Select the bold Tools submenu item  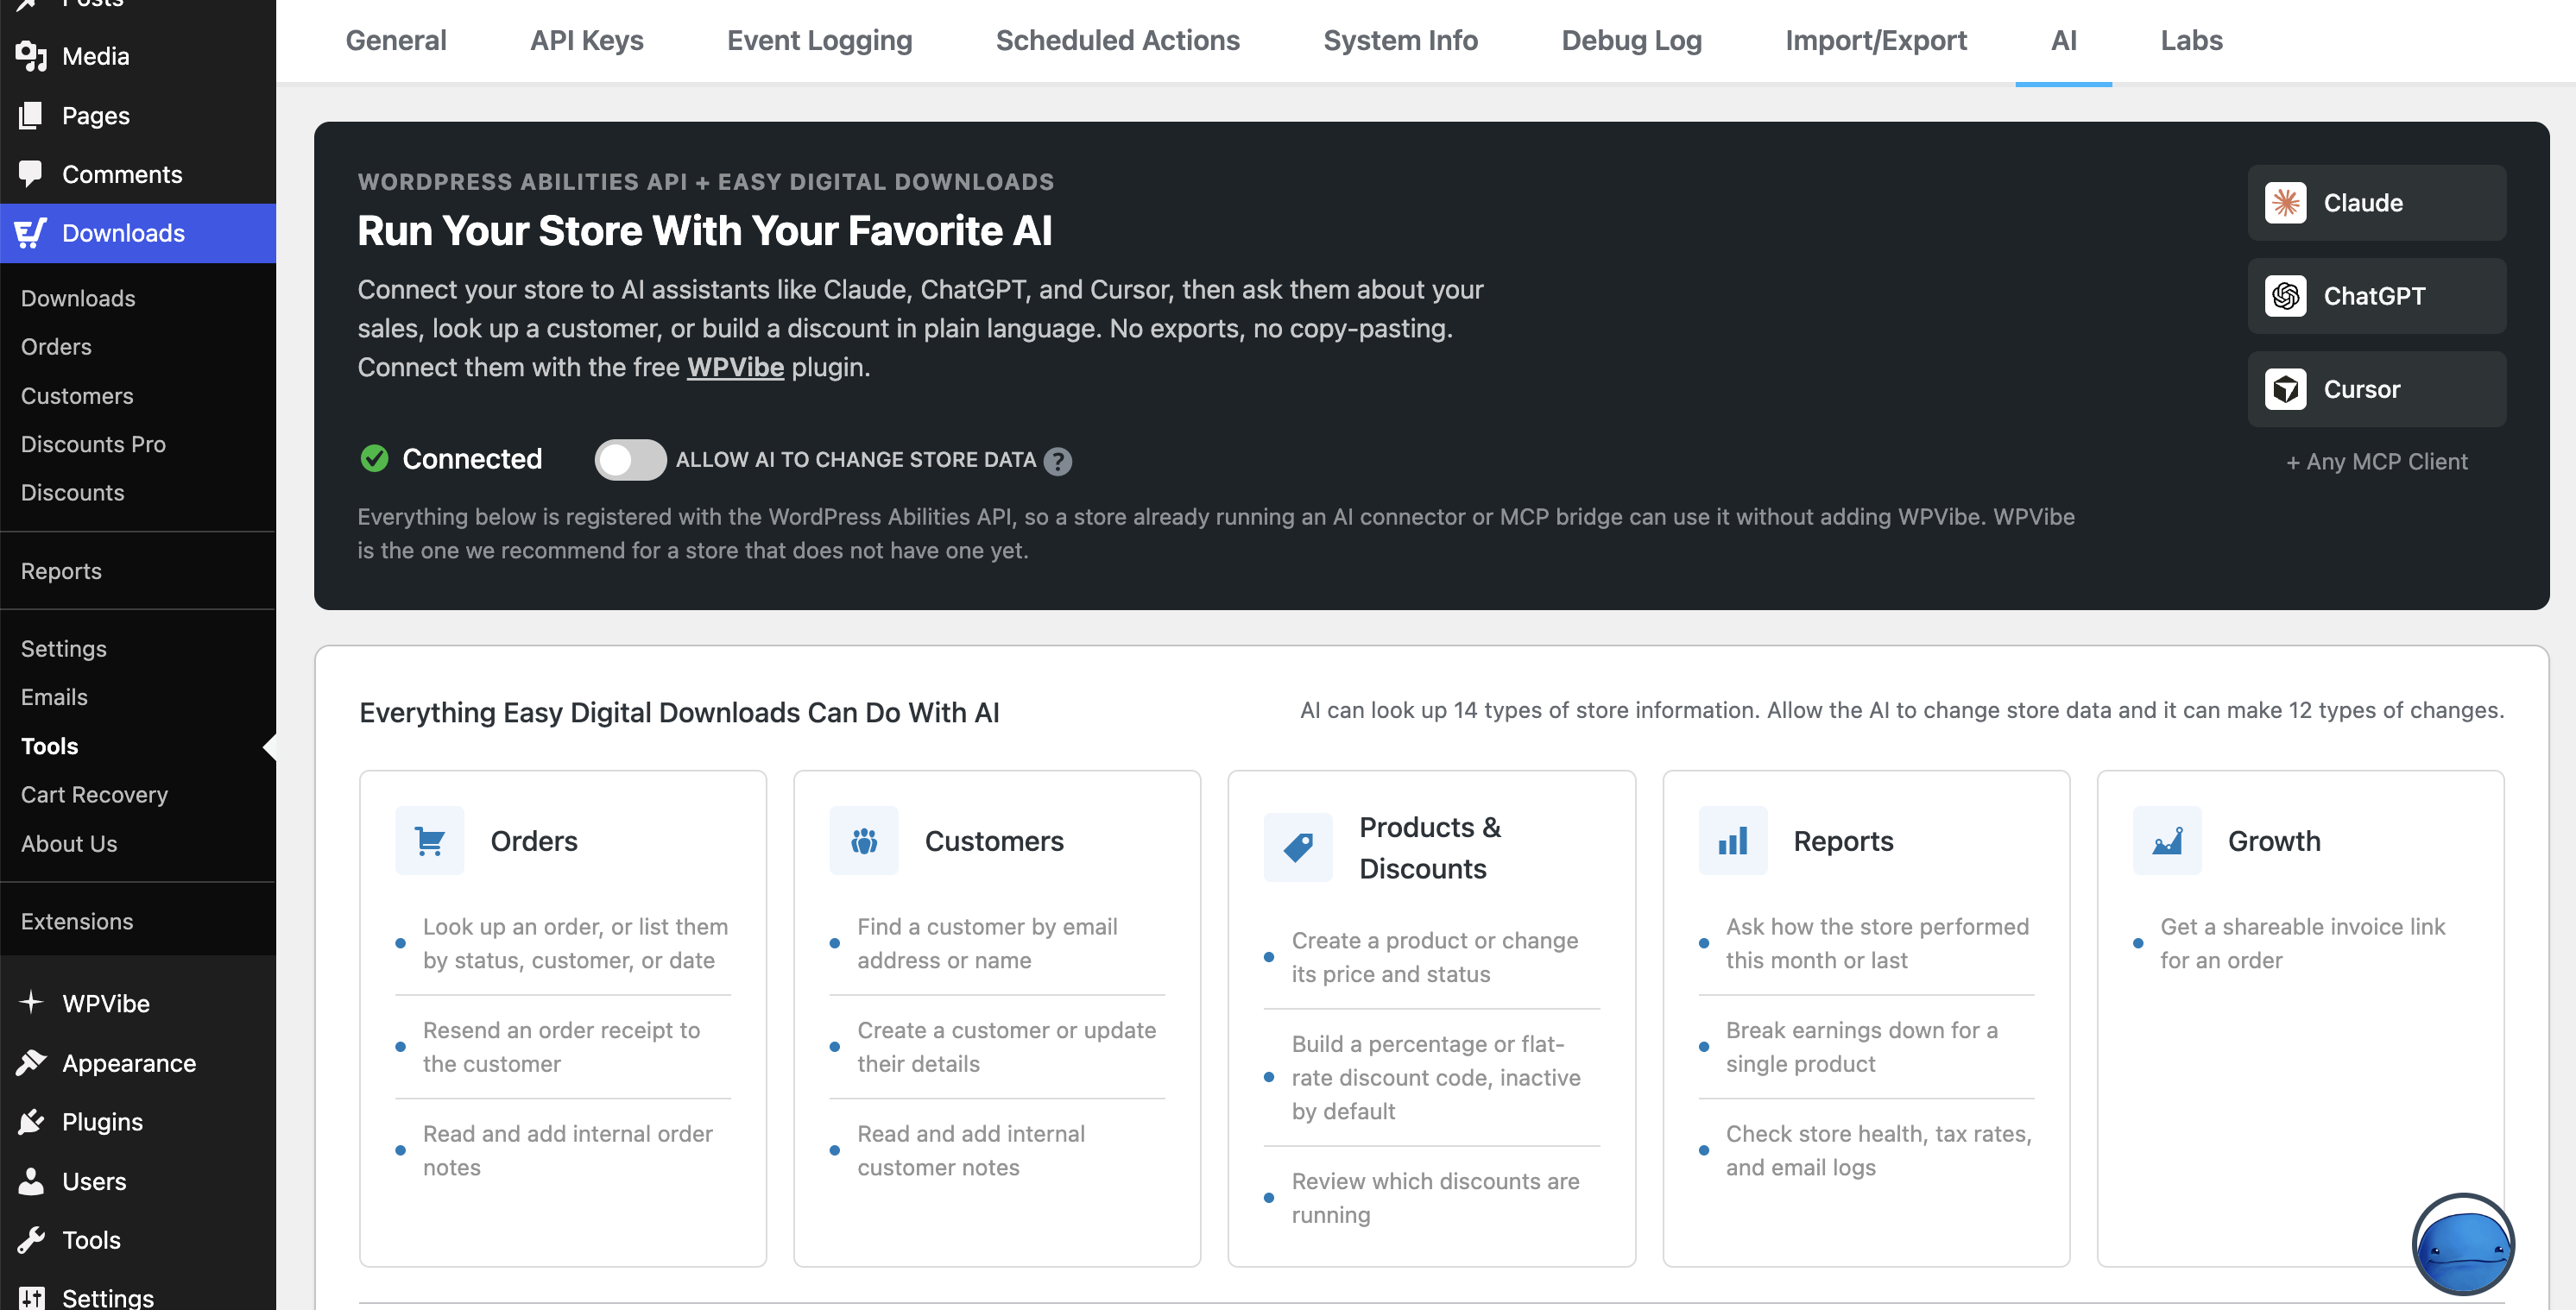[x=49, y=746]
